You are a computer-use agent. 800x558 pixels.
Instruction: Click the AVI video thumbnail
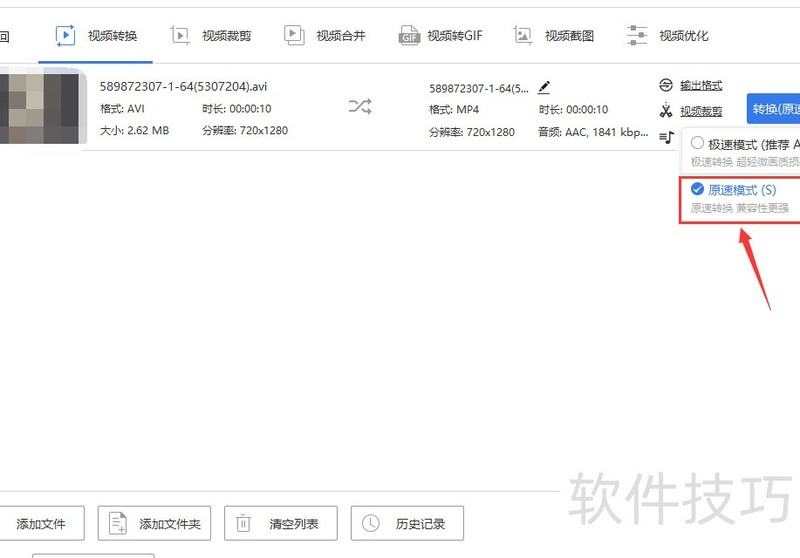click(x=42, y=109)
